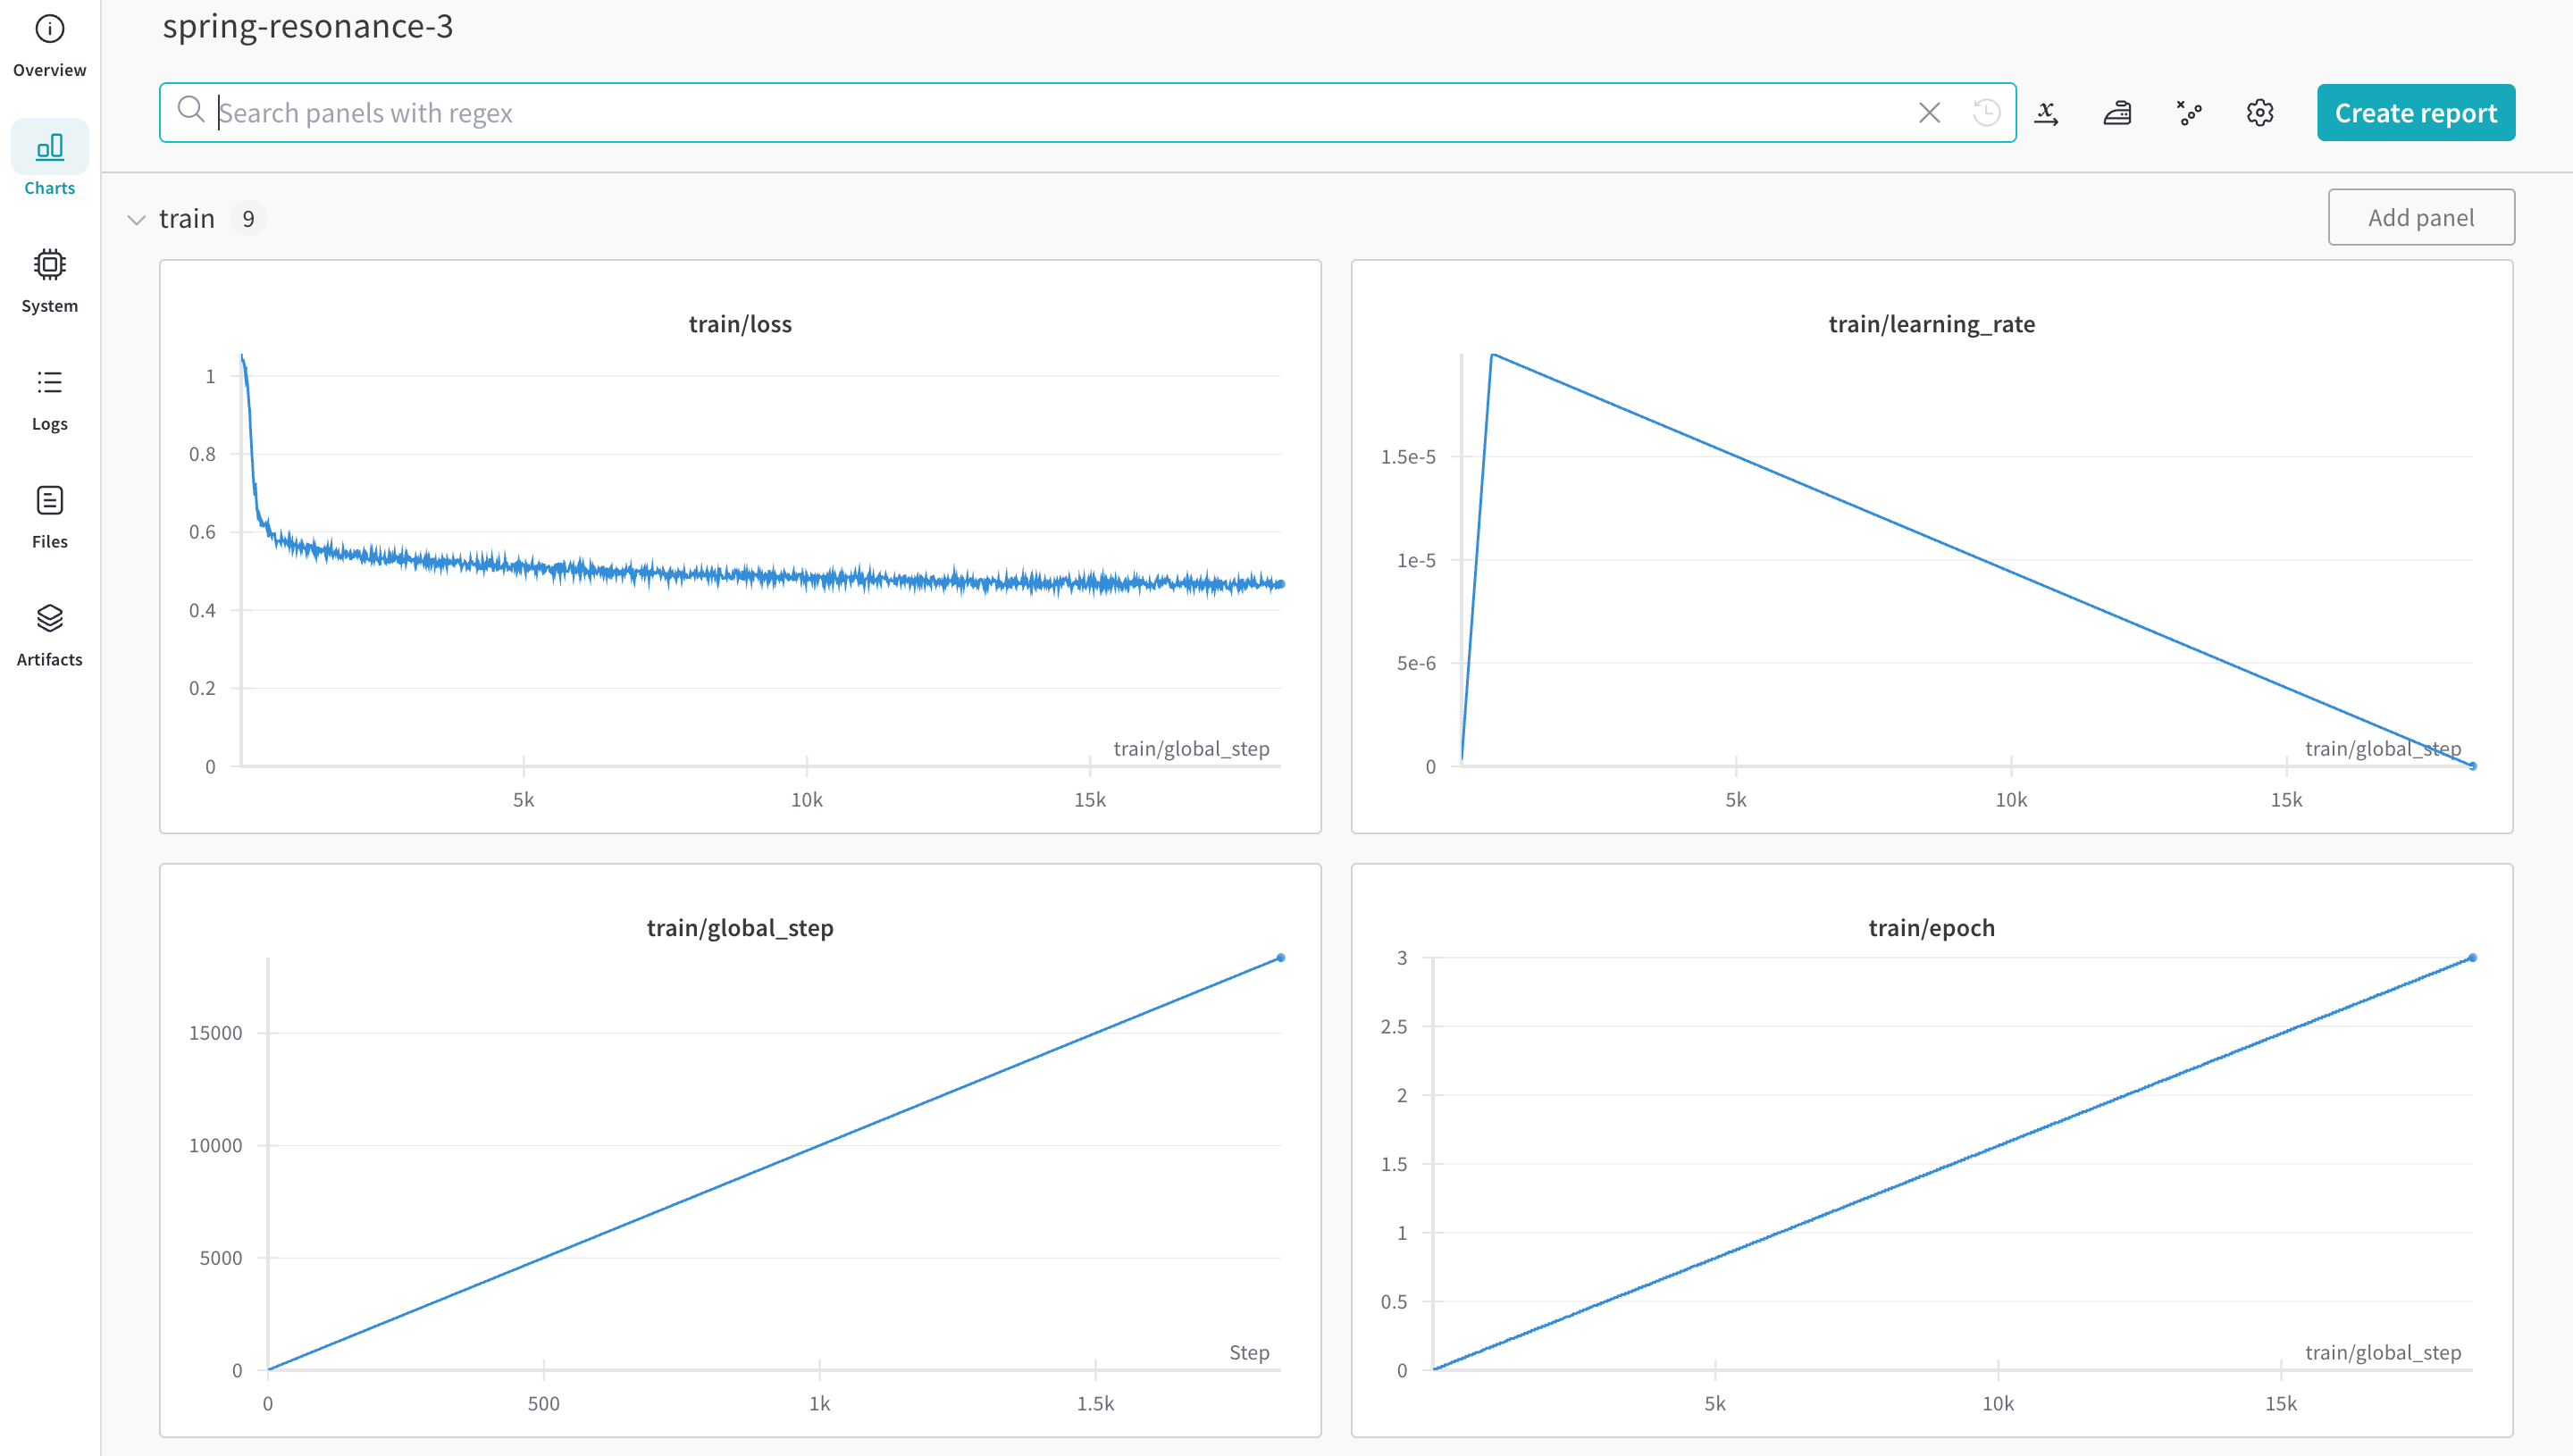Select train/learning_rate chart panel
This screenshot has width=2573, height=1456.
[1932, 546]
